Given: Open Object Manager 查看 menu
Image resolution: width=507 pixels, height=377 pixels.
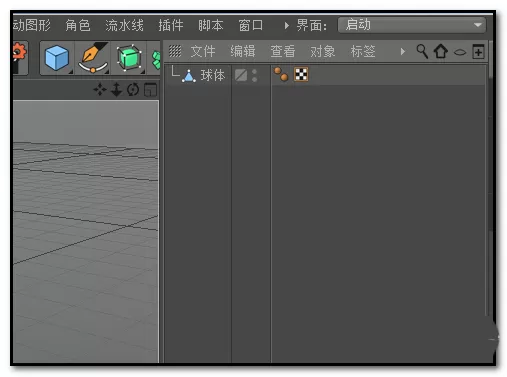Looking at the screenshot, I should click(x=283, y=51).
